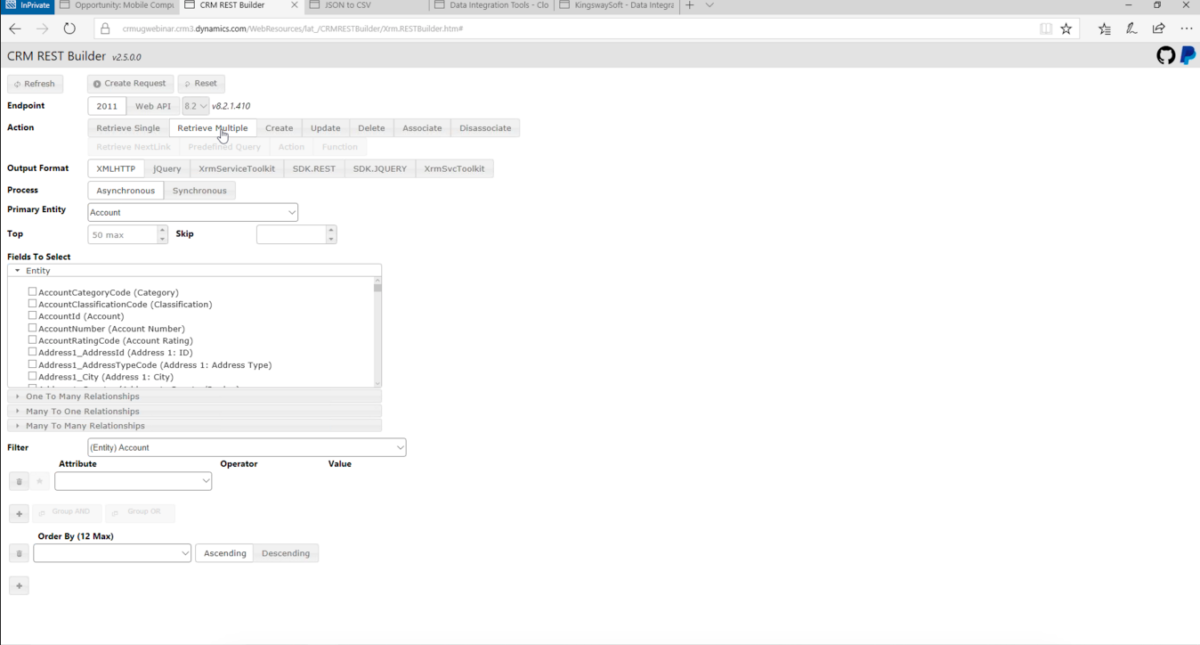The width and height of the screenshot is (1200, 645).
Task: Open the browser more options menu
Action: click(1185, 29)
